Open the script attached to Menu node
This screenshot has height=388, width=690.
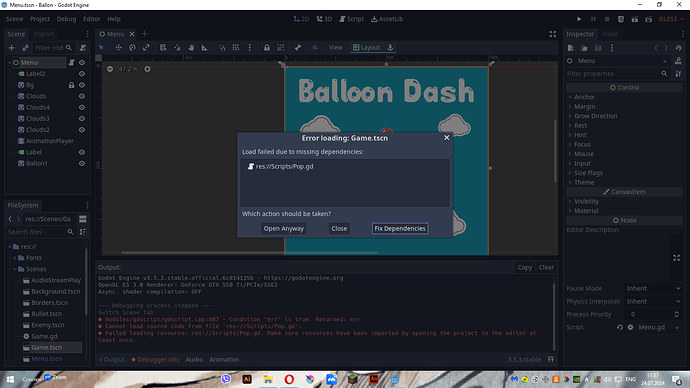(71, 62)
